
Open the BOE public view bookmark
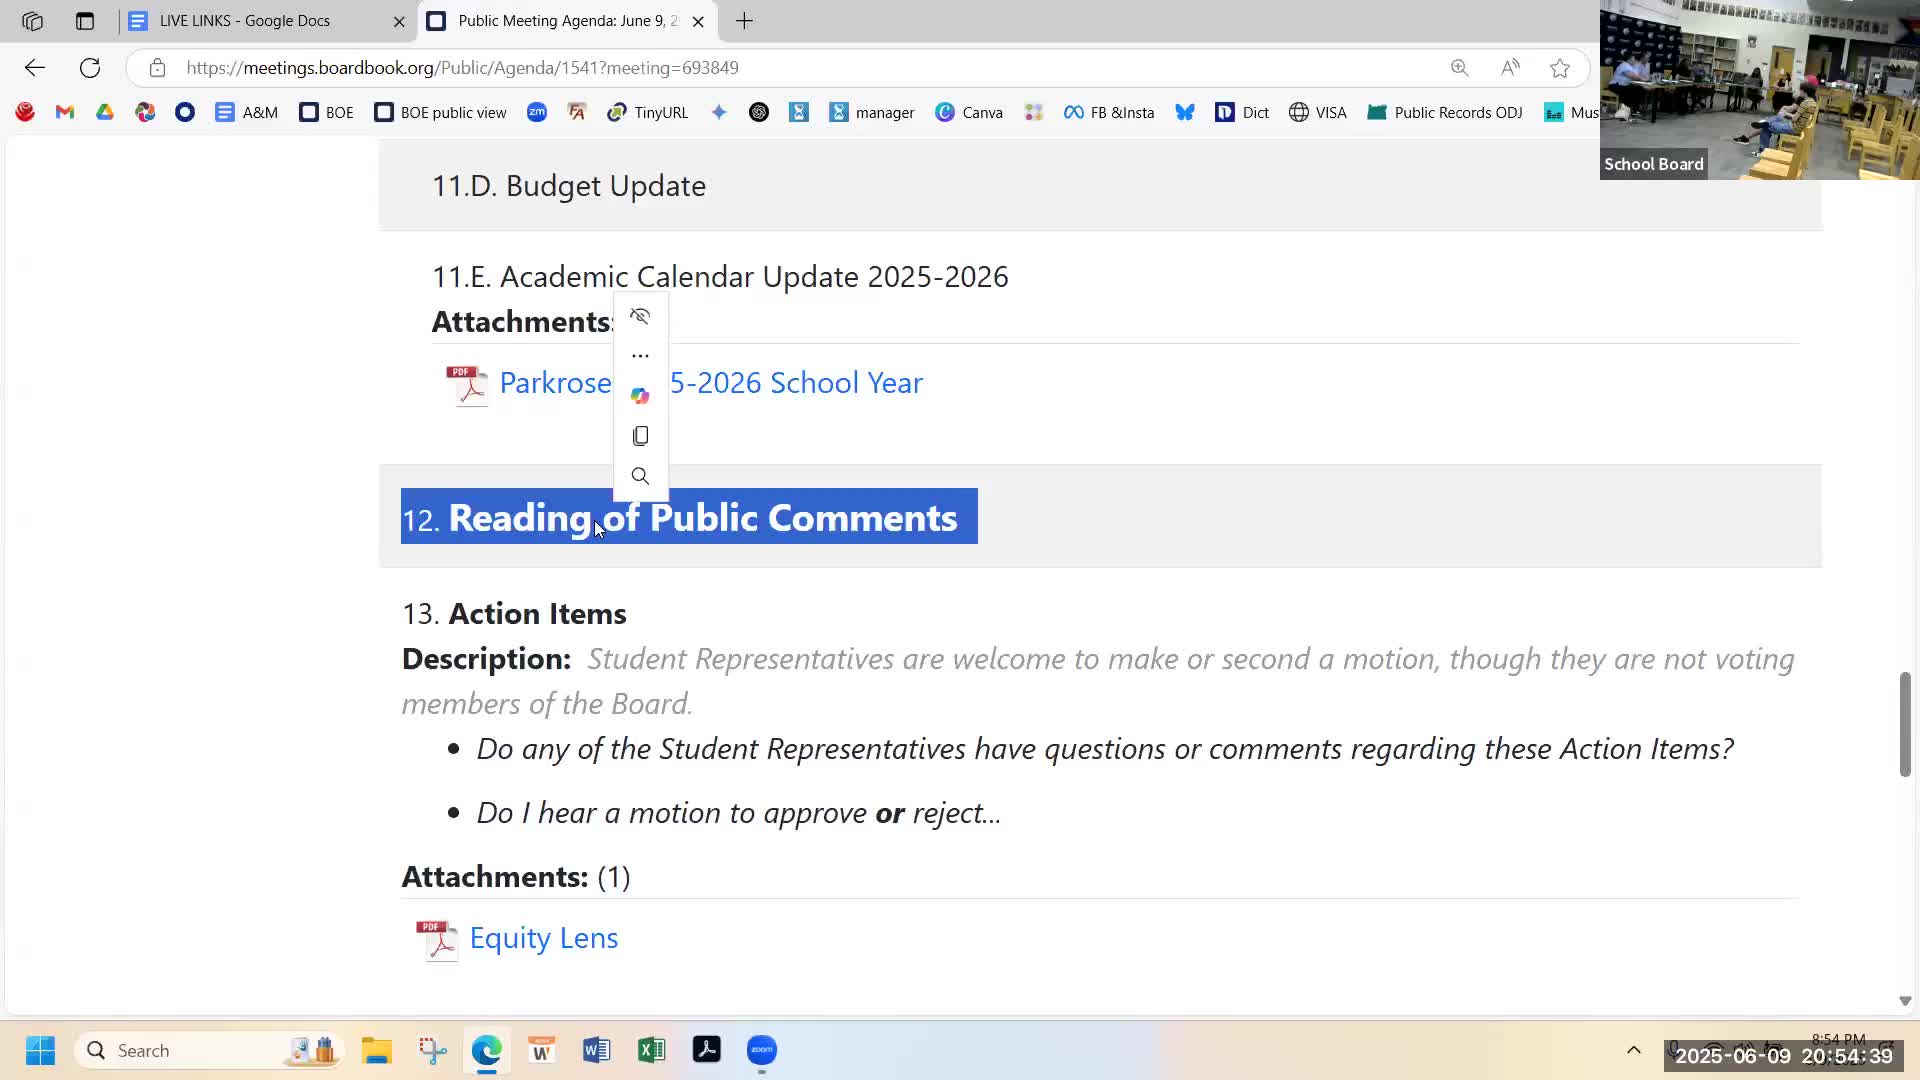[x=440, y=112]
